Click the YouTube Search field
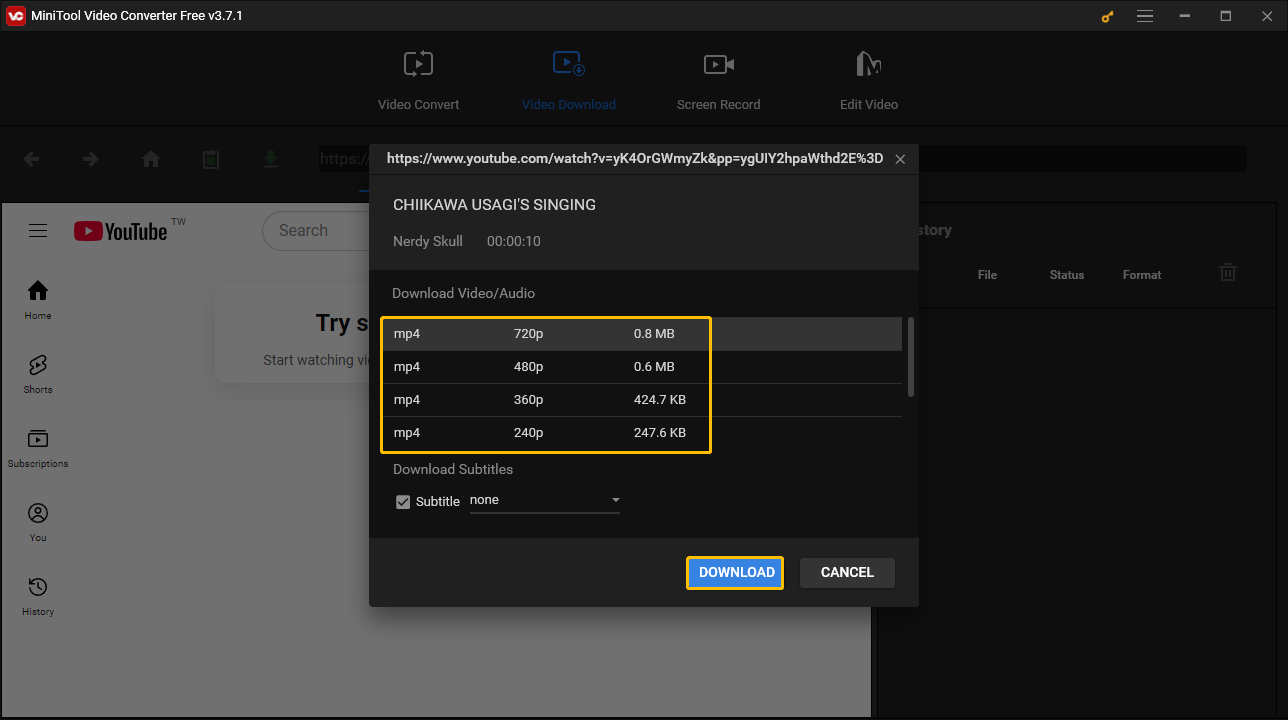The width and height of the screenshot is (1288, 720). coord(316,230)
